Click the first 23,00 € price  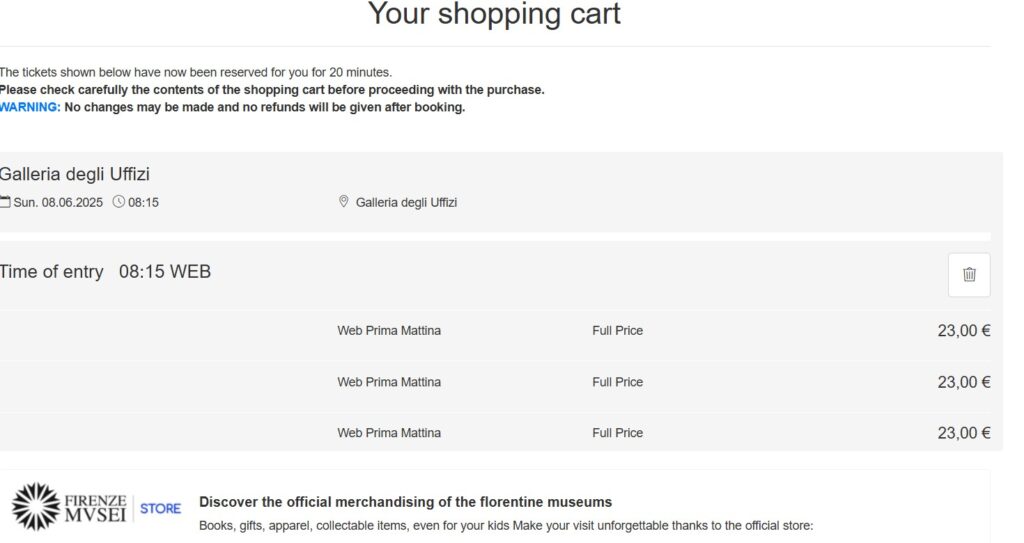pyautogui.click(x=964, y=331)
